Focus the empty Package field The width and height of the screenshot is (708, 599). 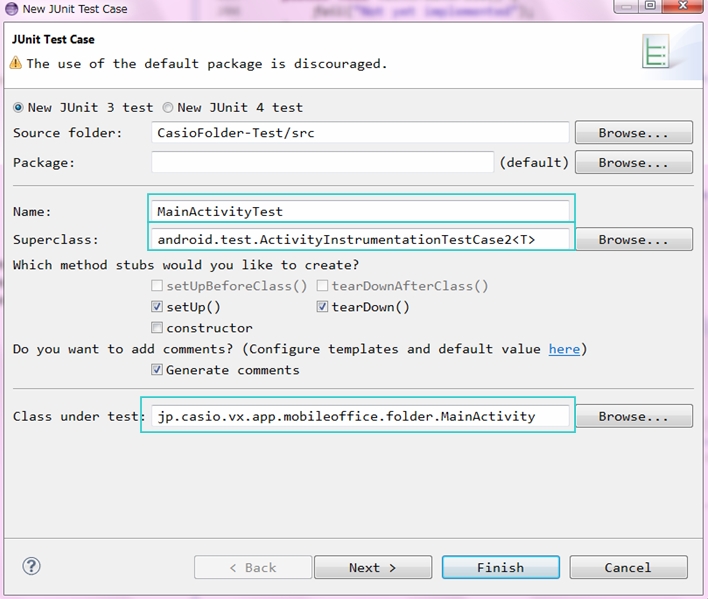tap(322, 163)
